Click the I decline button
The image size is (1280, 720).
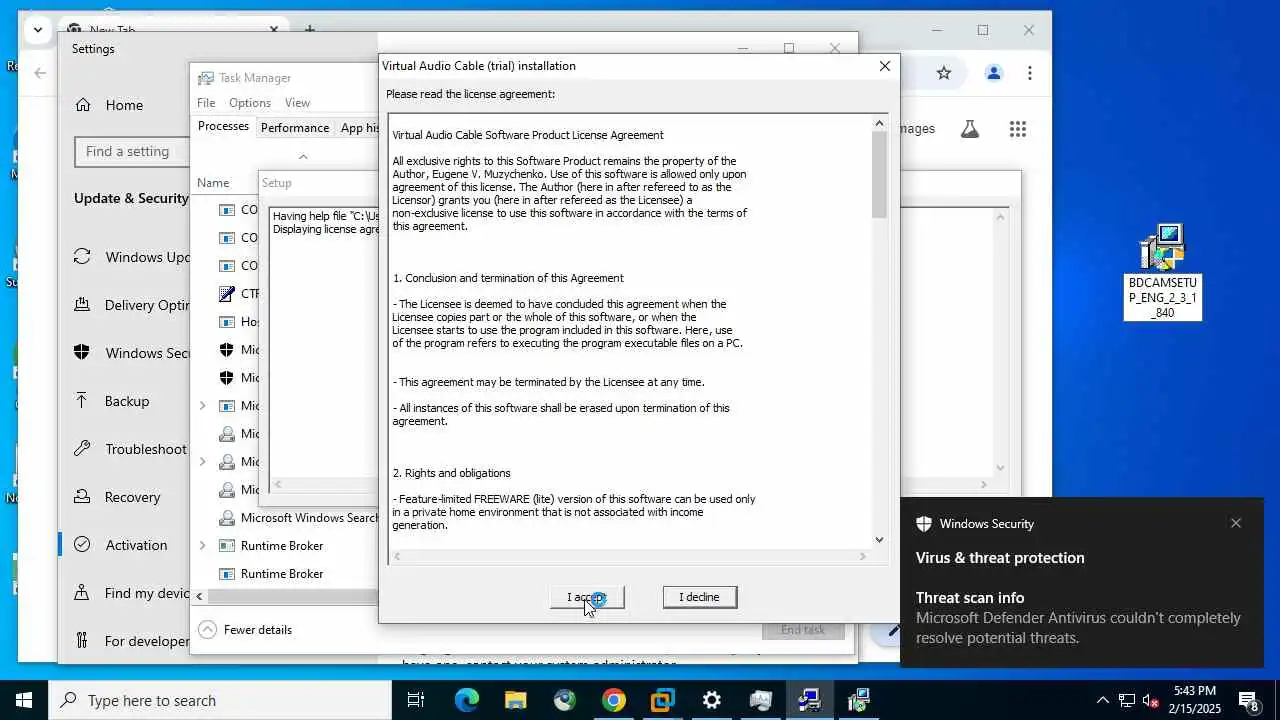pyautogui.click(x=699, y=597)
